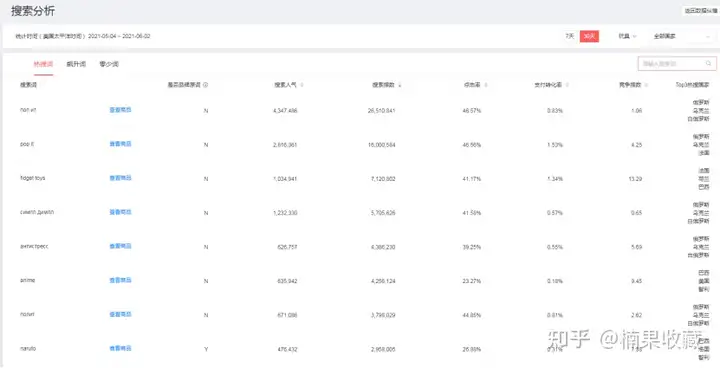720x368 pixels.
Task: Click the 16,000,584 search index value
Action: pos(382,145)
